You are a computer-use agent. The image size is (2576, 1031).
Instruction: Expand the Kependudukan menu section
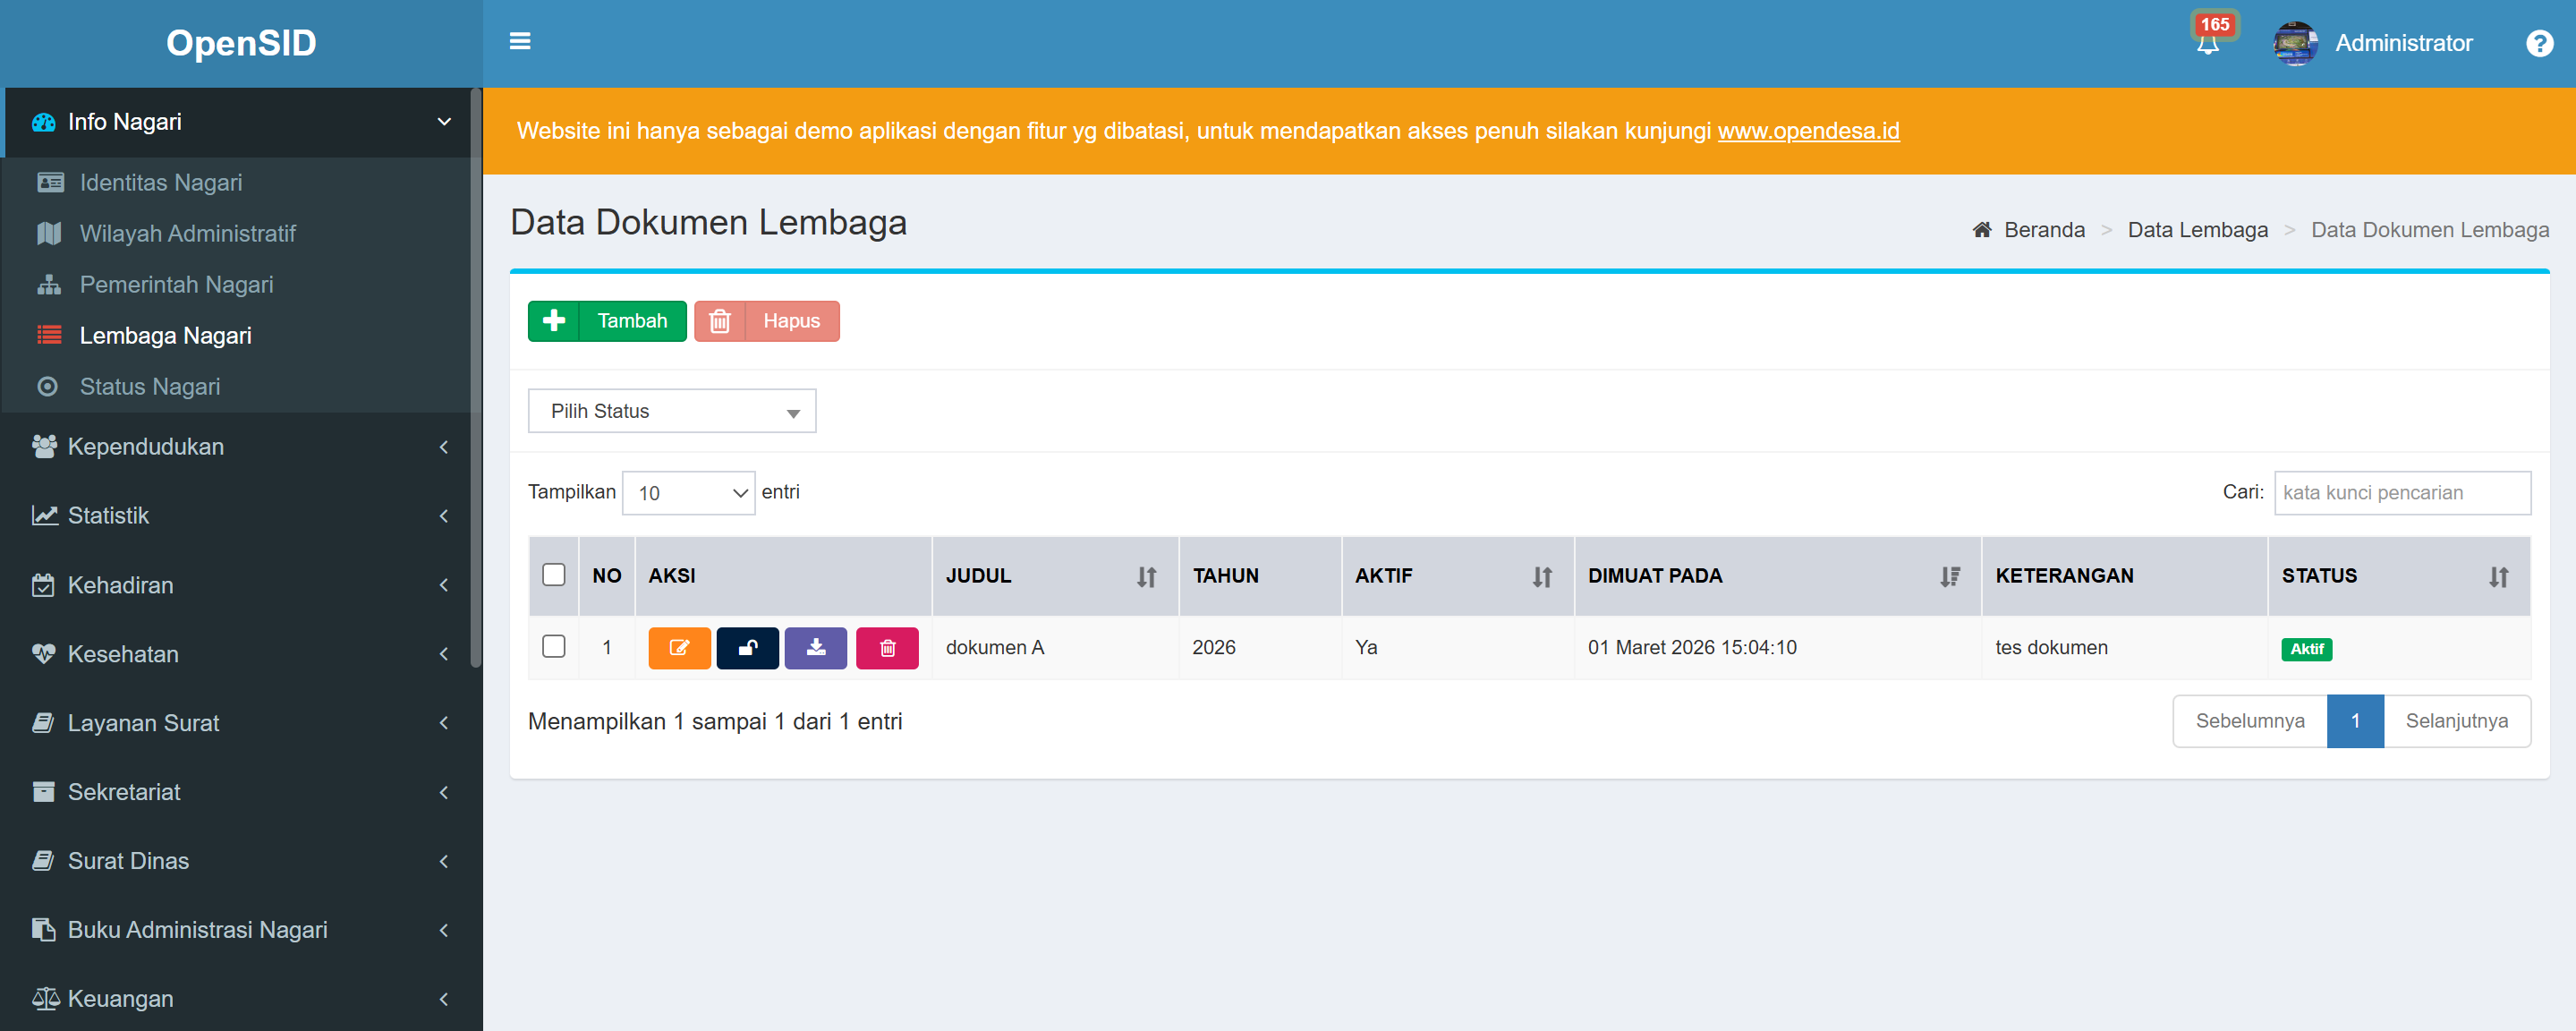point(145,446)
